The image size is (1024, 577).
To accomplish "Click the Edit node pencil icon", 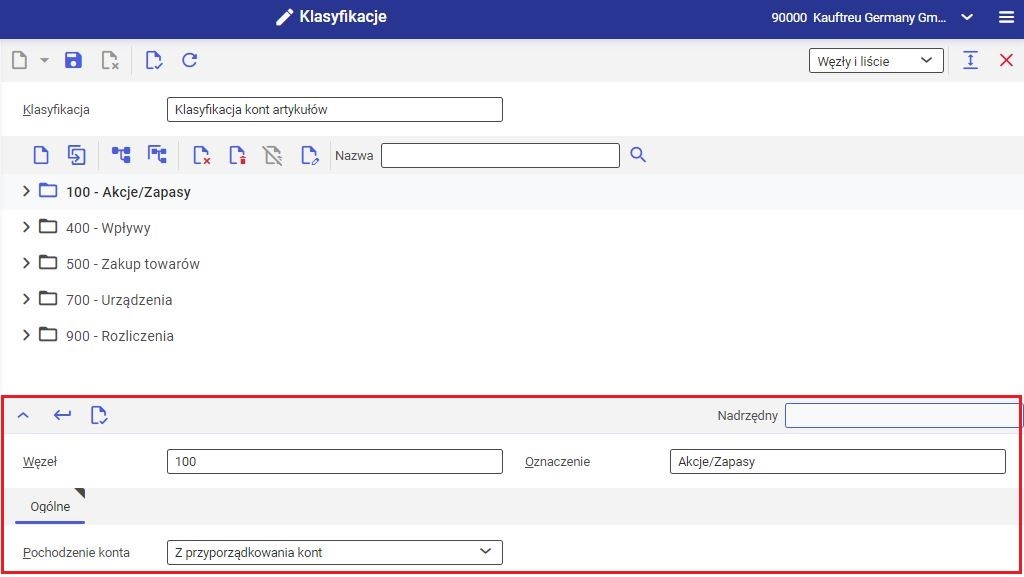I will [x=310, y=155].
